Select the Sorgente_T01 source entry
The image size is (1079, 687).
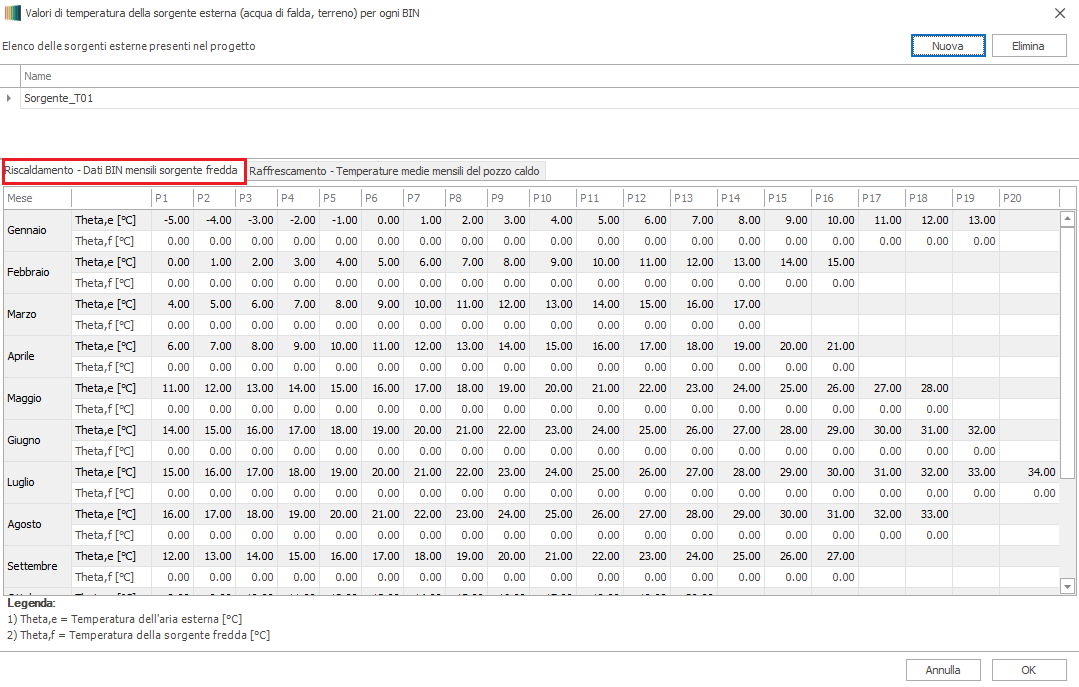click(59, 98)
